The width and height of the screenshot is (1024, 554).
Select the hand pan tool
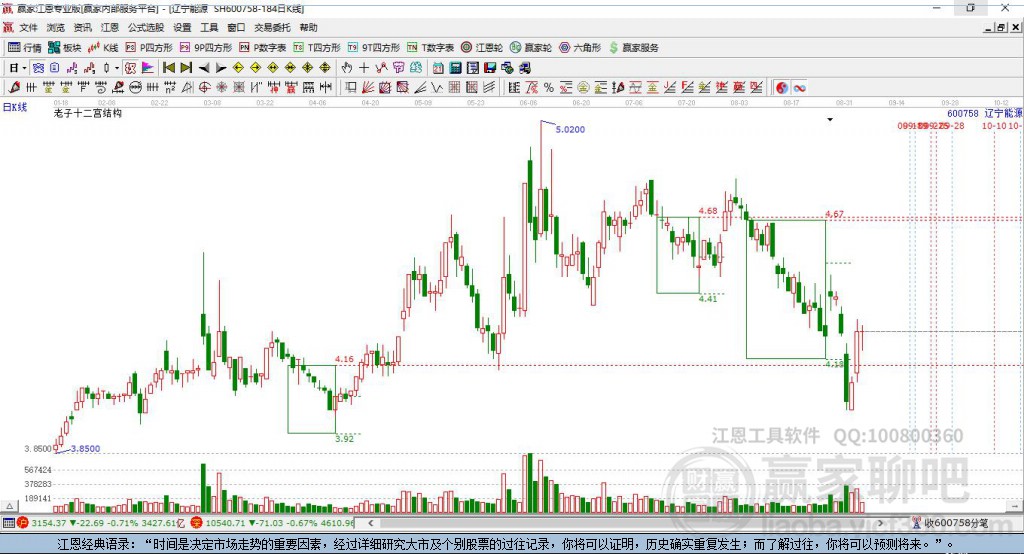point(347,68)
